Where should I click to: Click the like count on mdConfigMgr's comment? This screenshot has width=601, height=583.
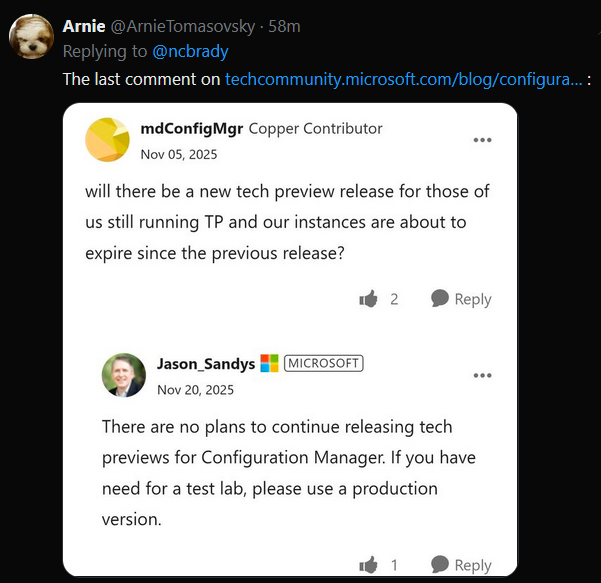click(x=394, y=299)
